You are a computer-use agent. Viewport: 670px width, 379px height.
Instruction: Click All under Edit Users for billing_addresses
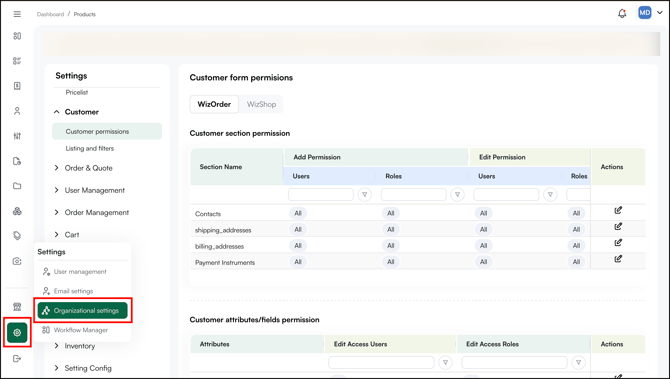[x=483, y=246]
